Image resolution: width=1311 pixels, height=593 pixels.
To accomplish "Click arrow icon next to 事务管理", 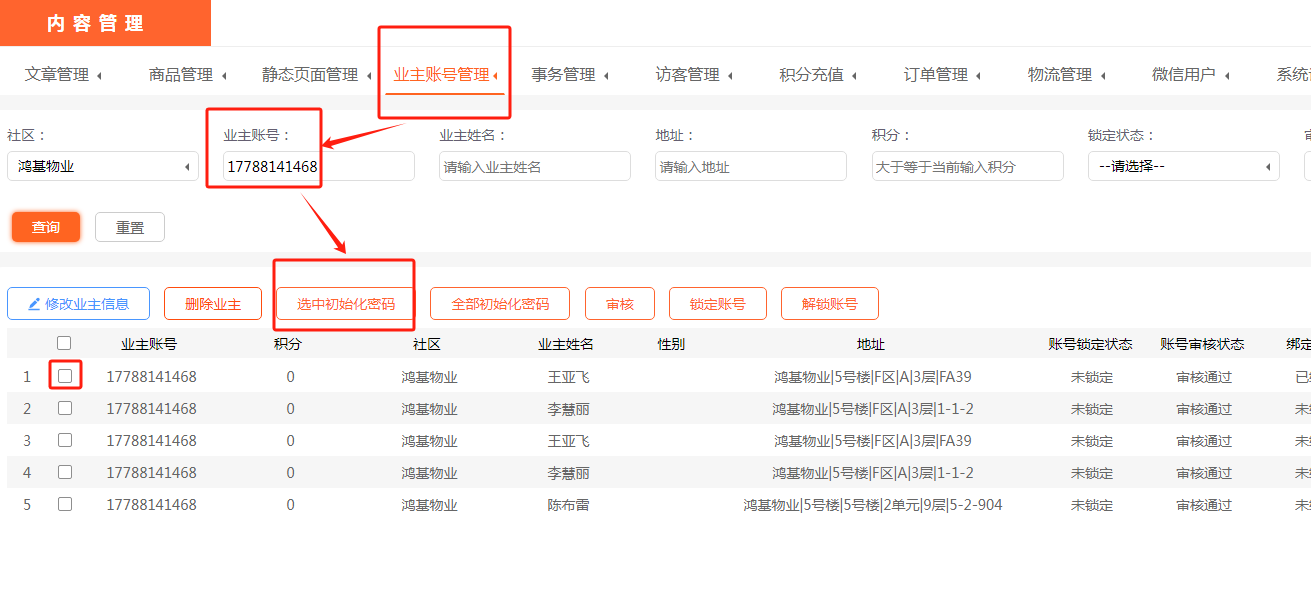I will (x=606, y=76).
